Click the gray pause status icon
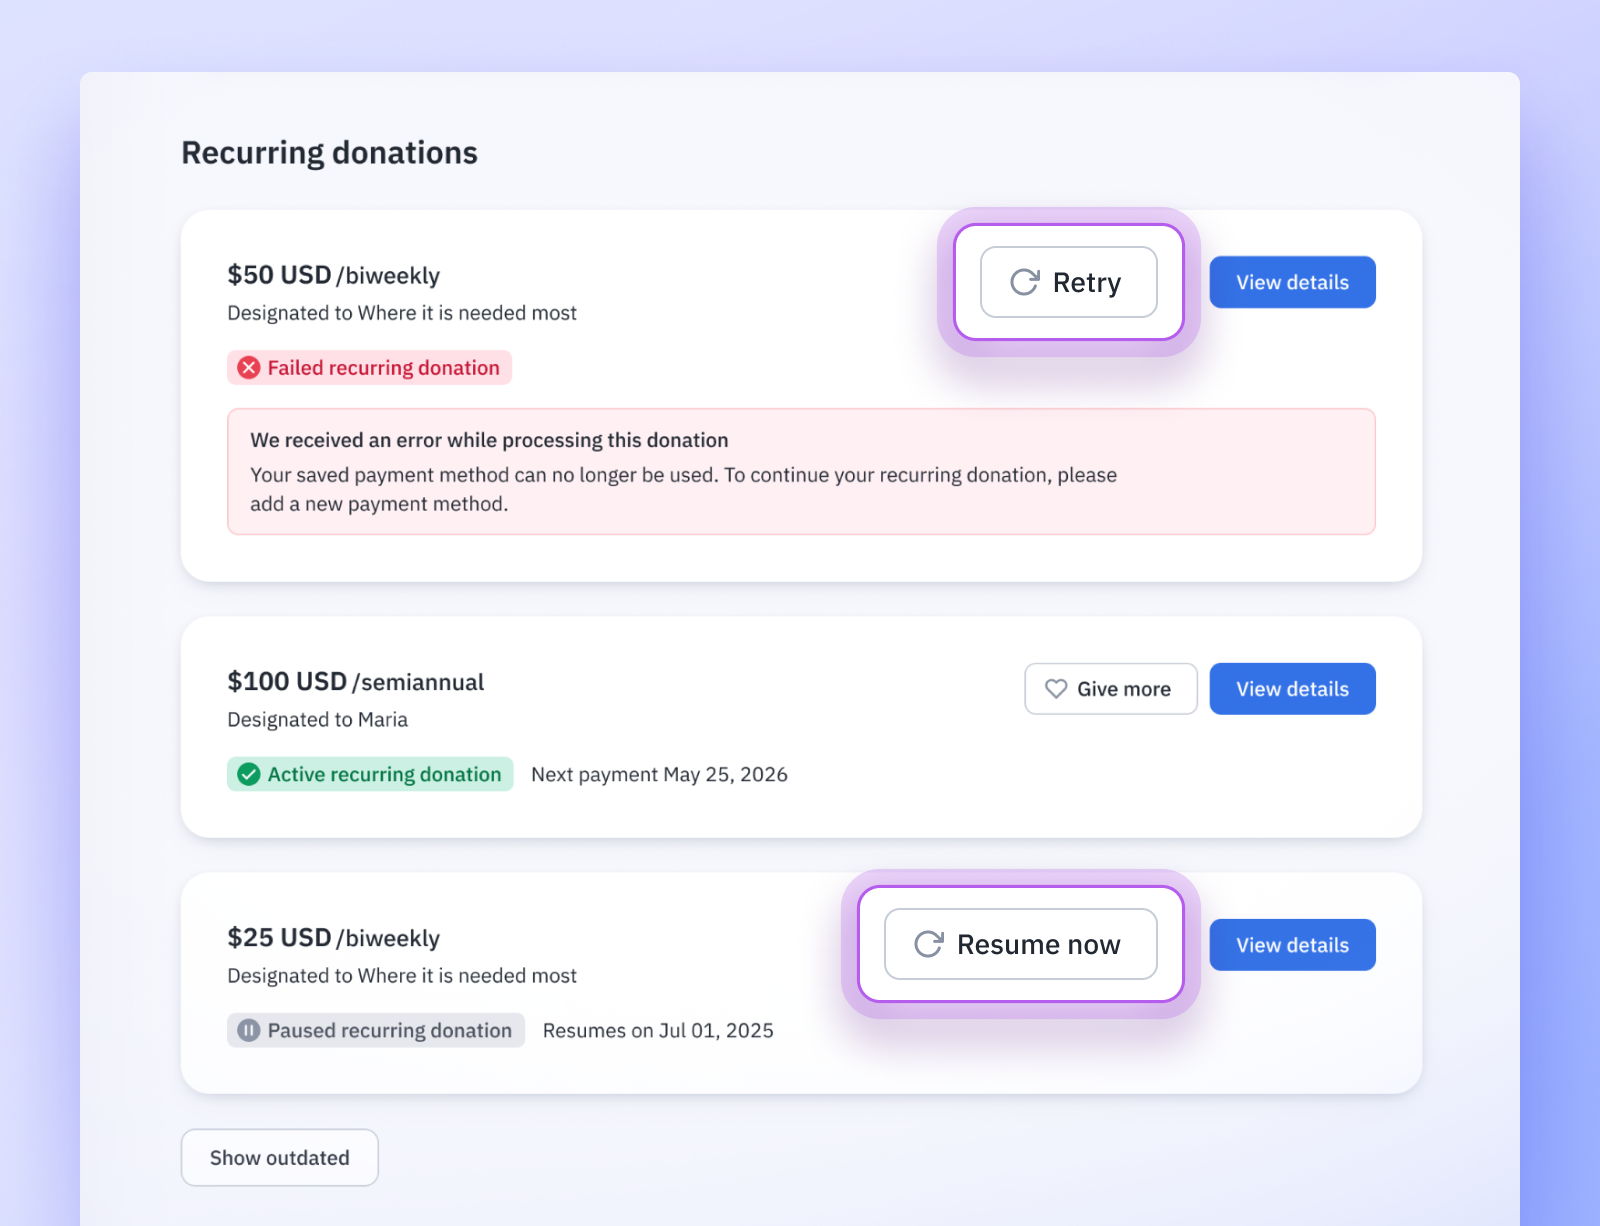The width and height of the screenshot is (1600, 1226). point(249,1030)
